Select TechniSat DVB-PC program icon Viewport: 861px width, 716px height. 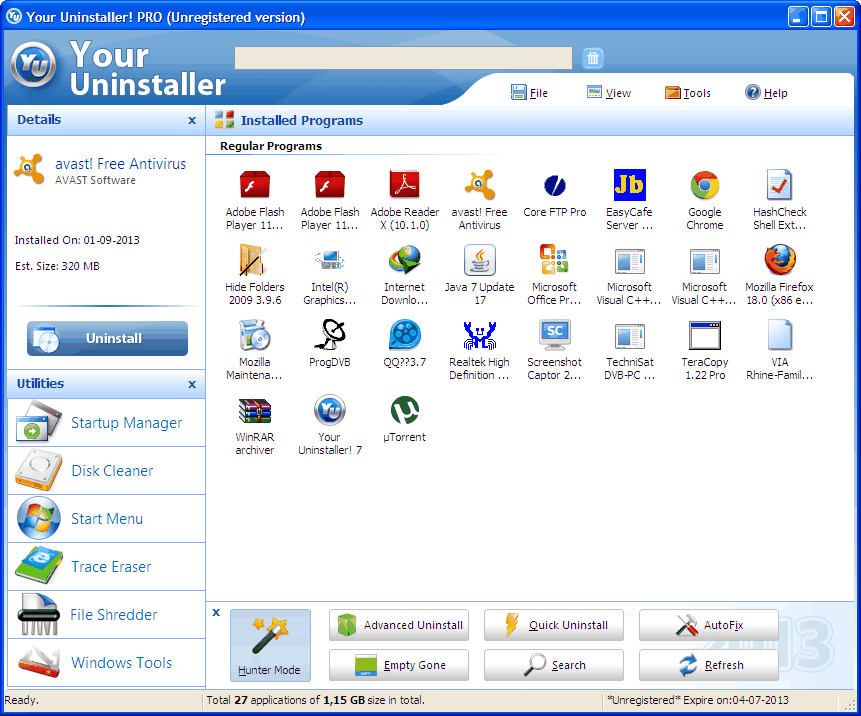click(629, 335)
